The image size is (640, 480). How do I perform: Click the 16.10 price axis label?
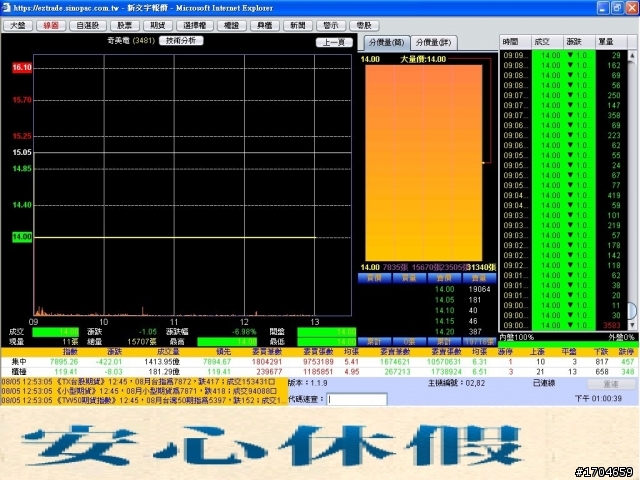[22, 67]
